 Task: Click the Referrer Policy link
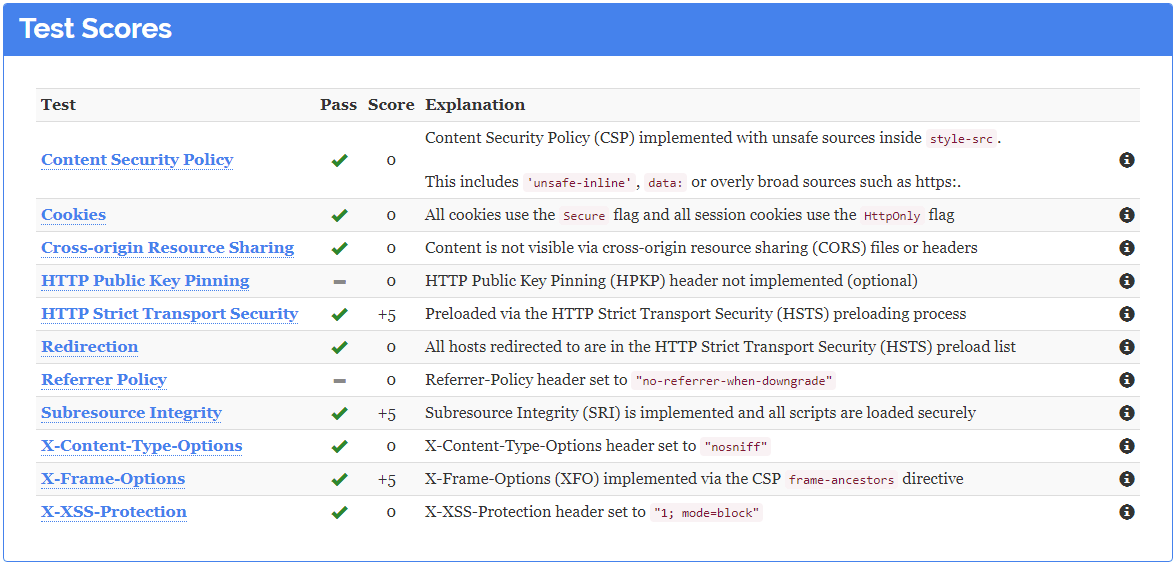104,380
